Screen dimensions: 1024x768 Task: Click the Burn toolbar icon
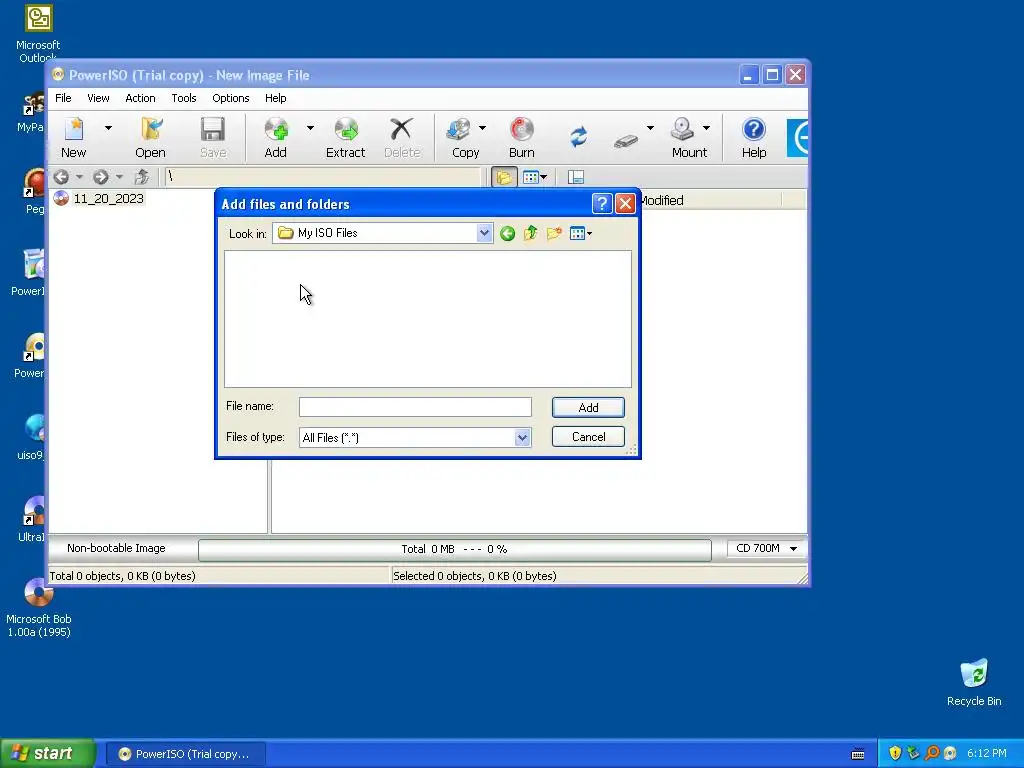pyautogui.click(x=522, y=137)
